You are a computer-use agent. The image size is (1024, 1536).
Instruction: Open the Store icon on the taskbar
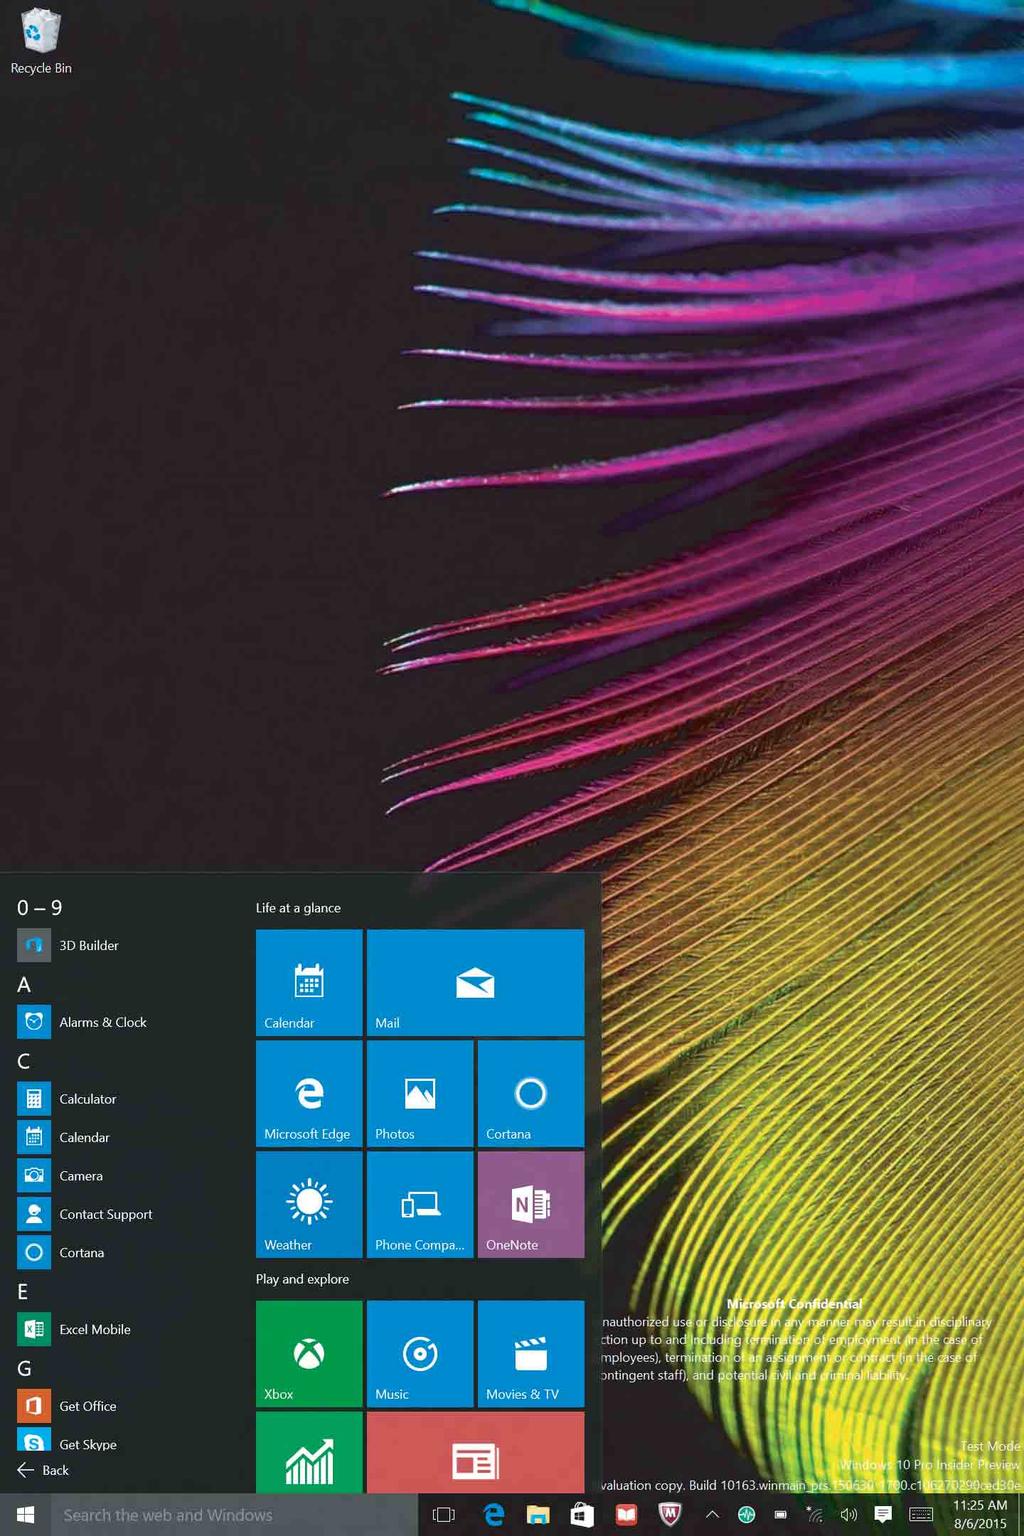582,1515
